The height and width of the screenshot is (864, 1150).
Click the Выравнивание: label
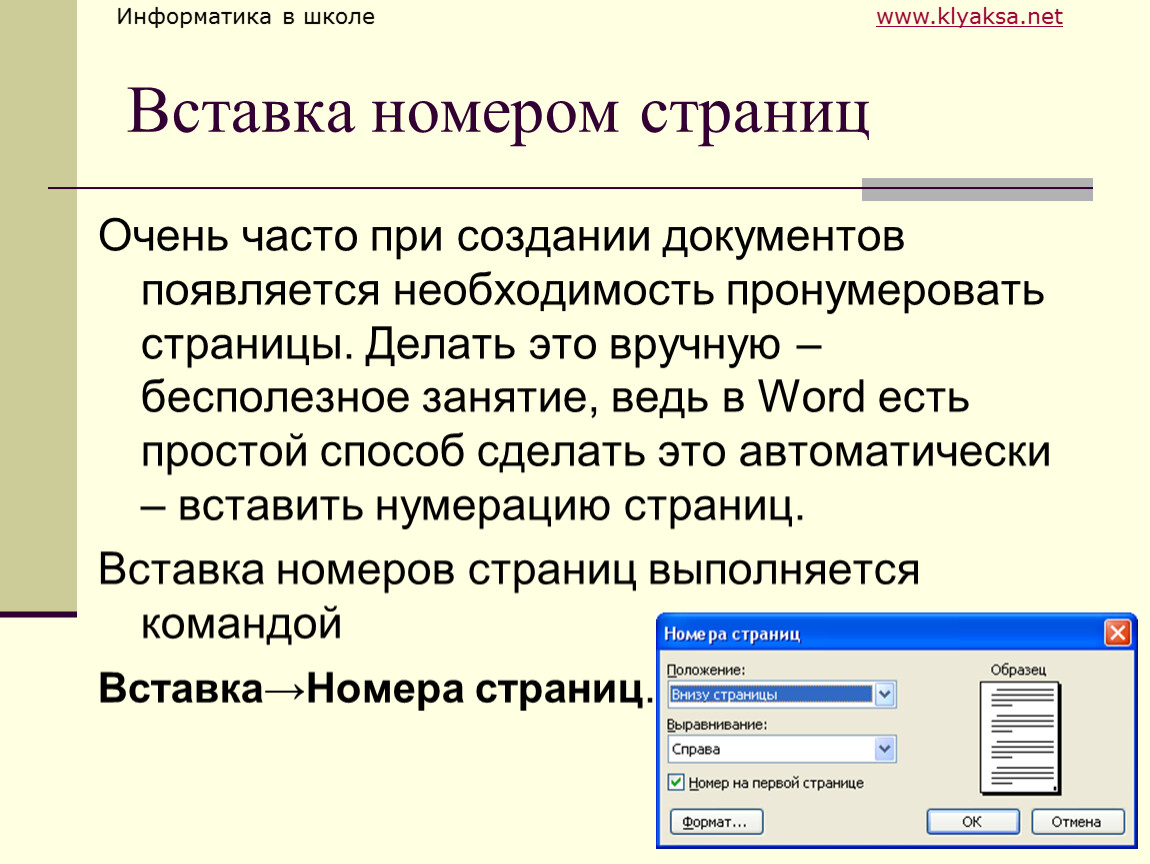(x=717, y=725)
